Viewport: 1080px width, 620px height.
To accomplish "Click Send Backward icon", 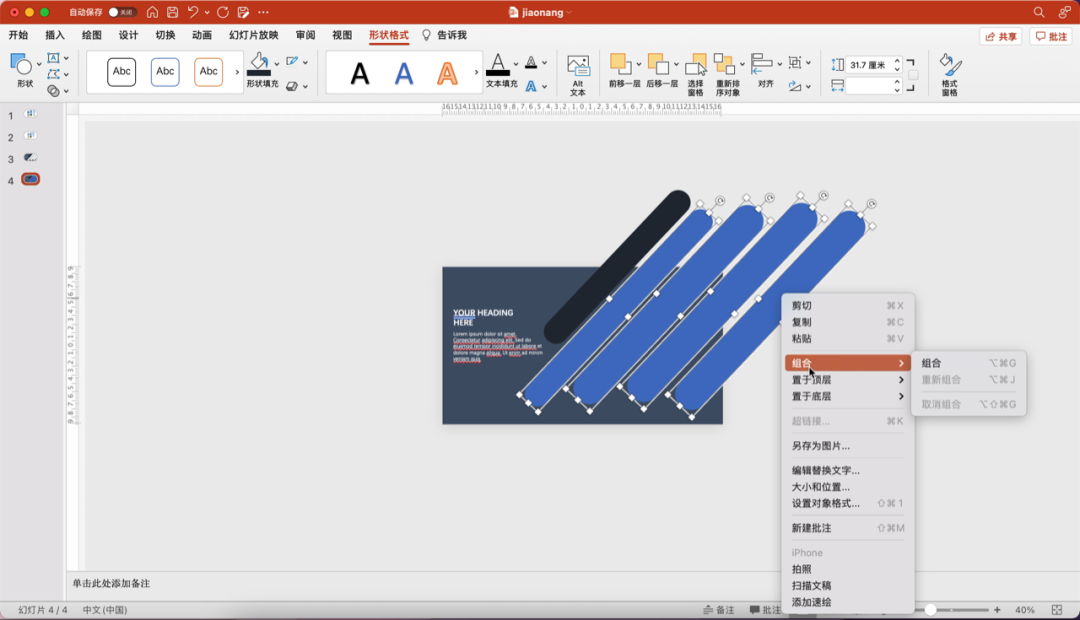I will [658, 64].
